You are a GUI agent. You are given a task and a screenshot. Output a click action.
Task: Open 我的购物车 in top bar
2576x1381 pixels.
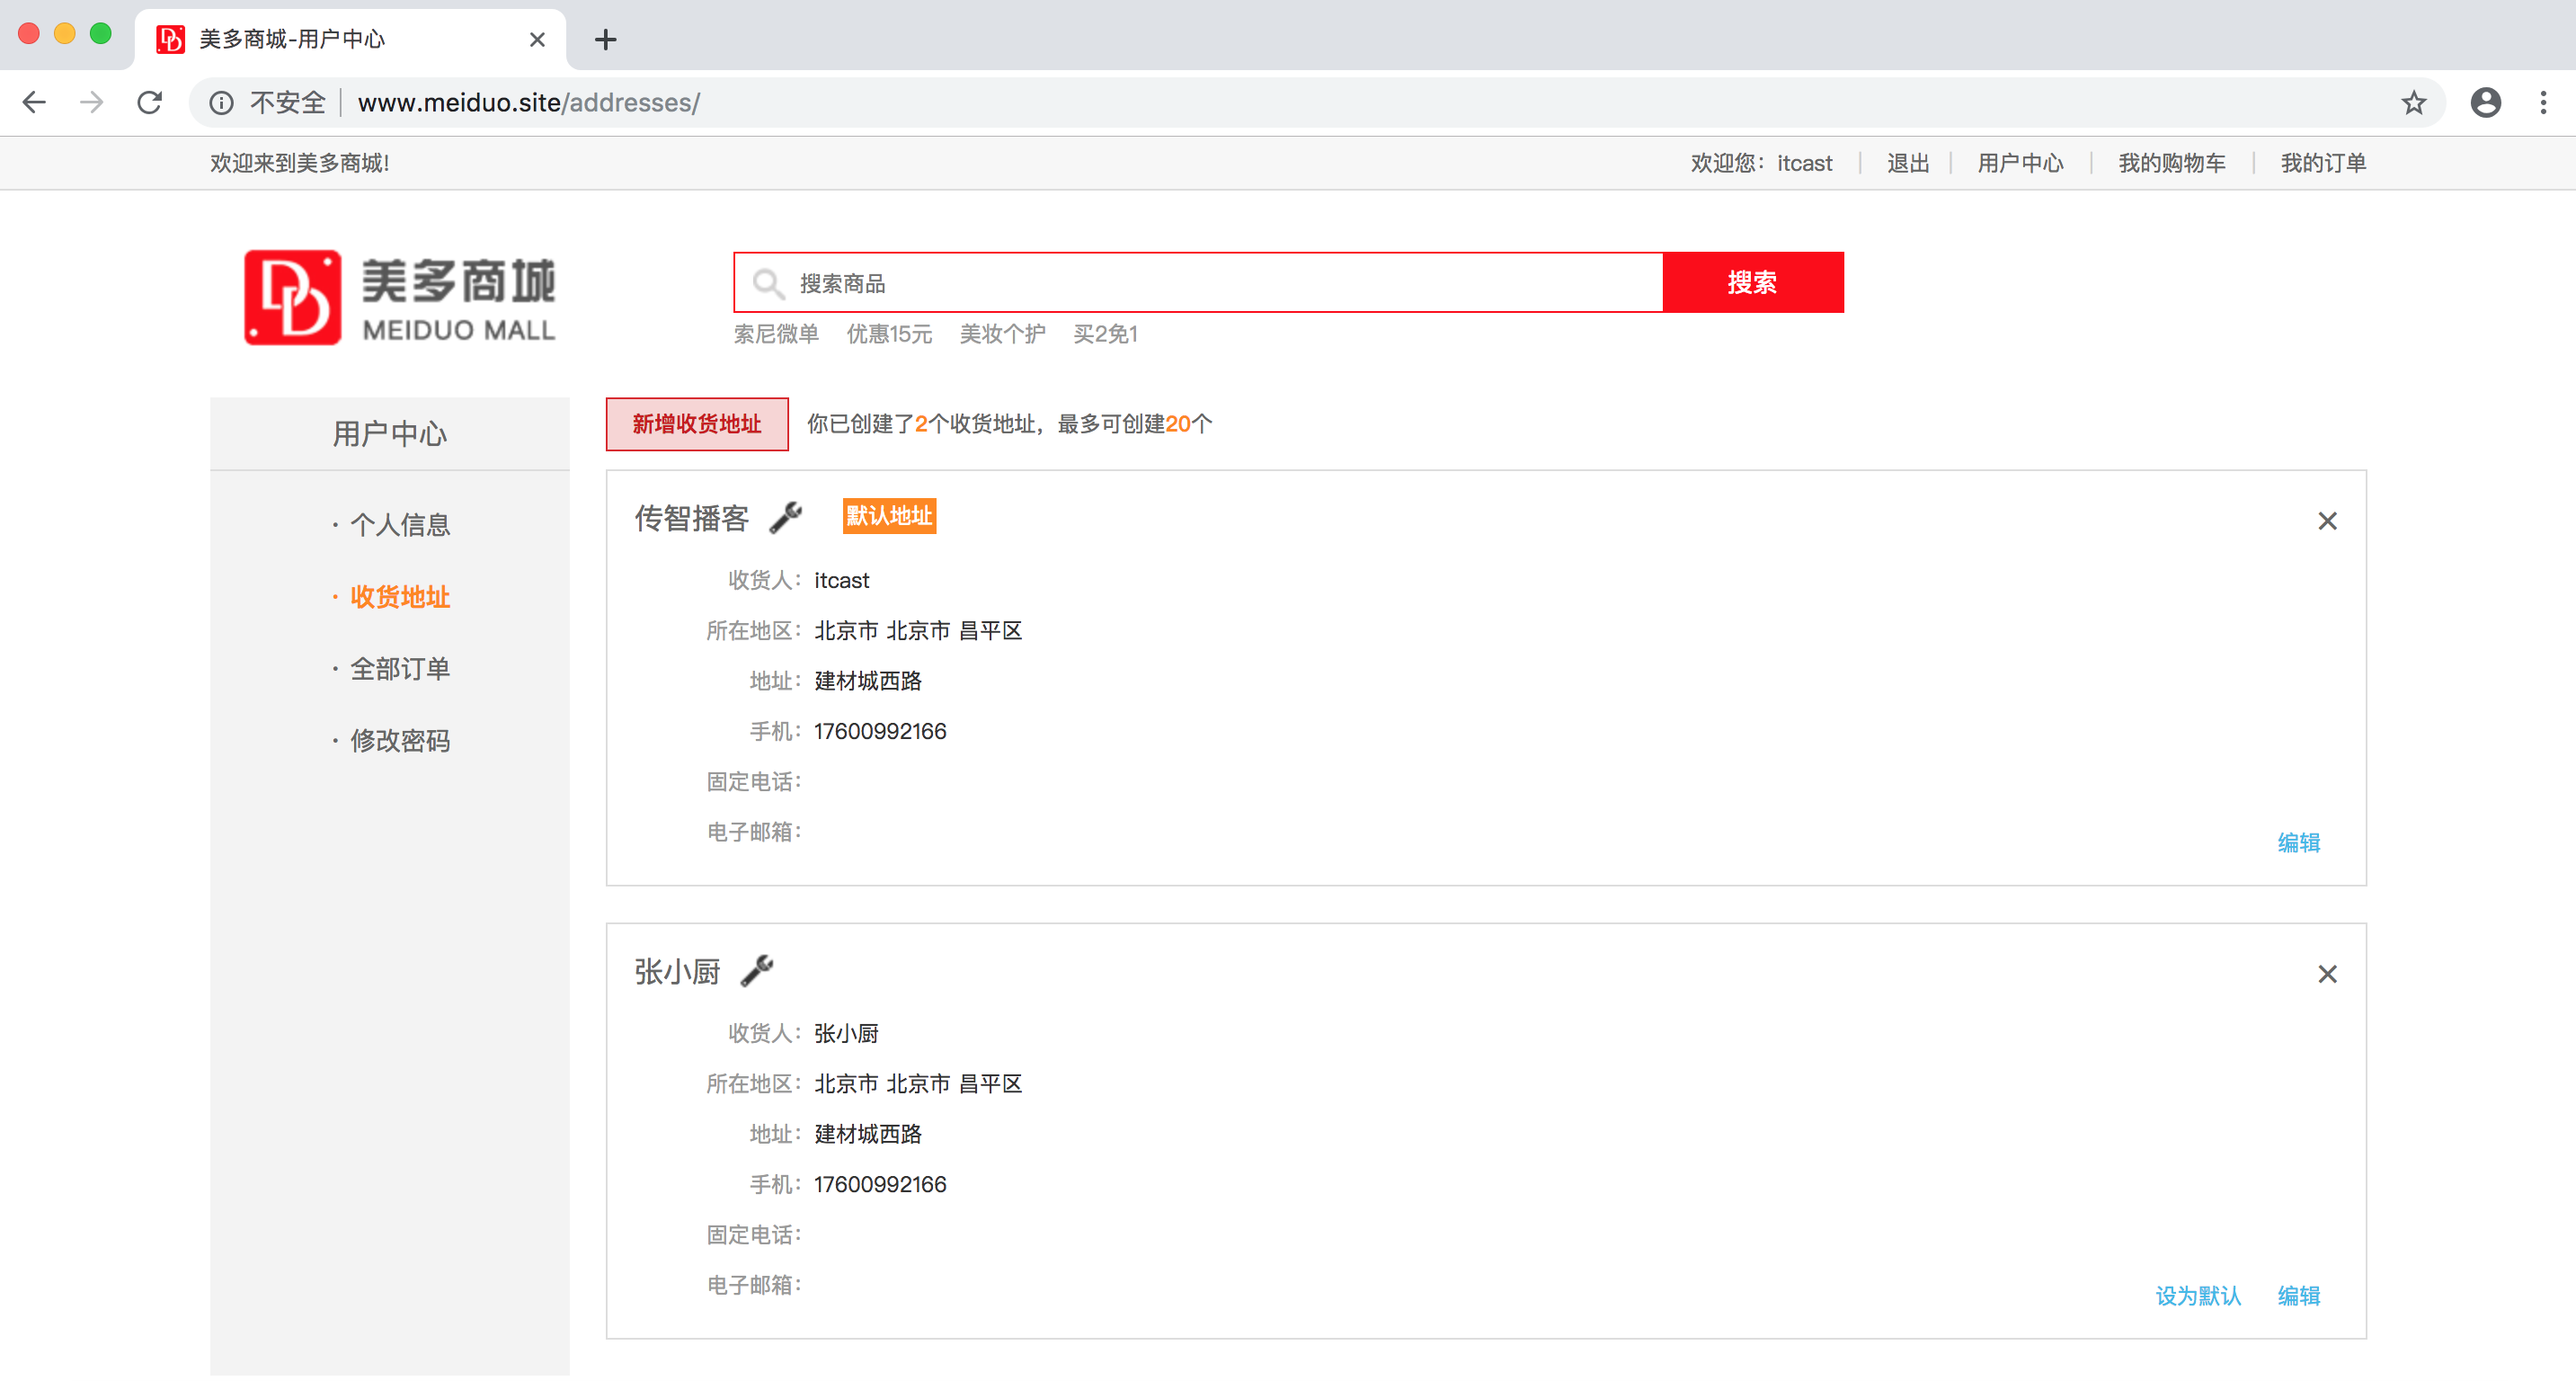coord(2171,163)
